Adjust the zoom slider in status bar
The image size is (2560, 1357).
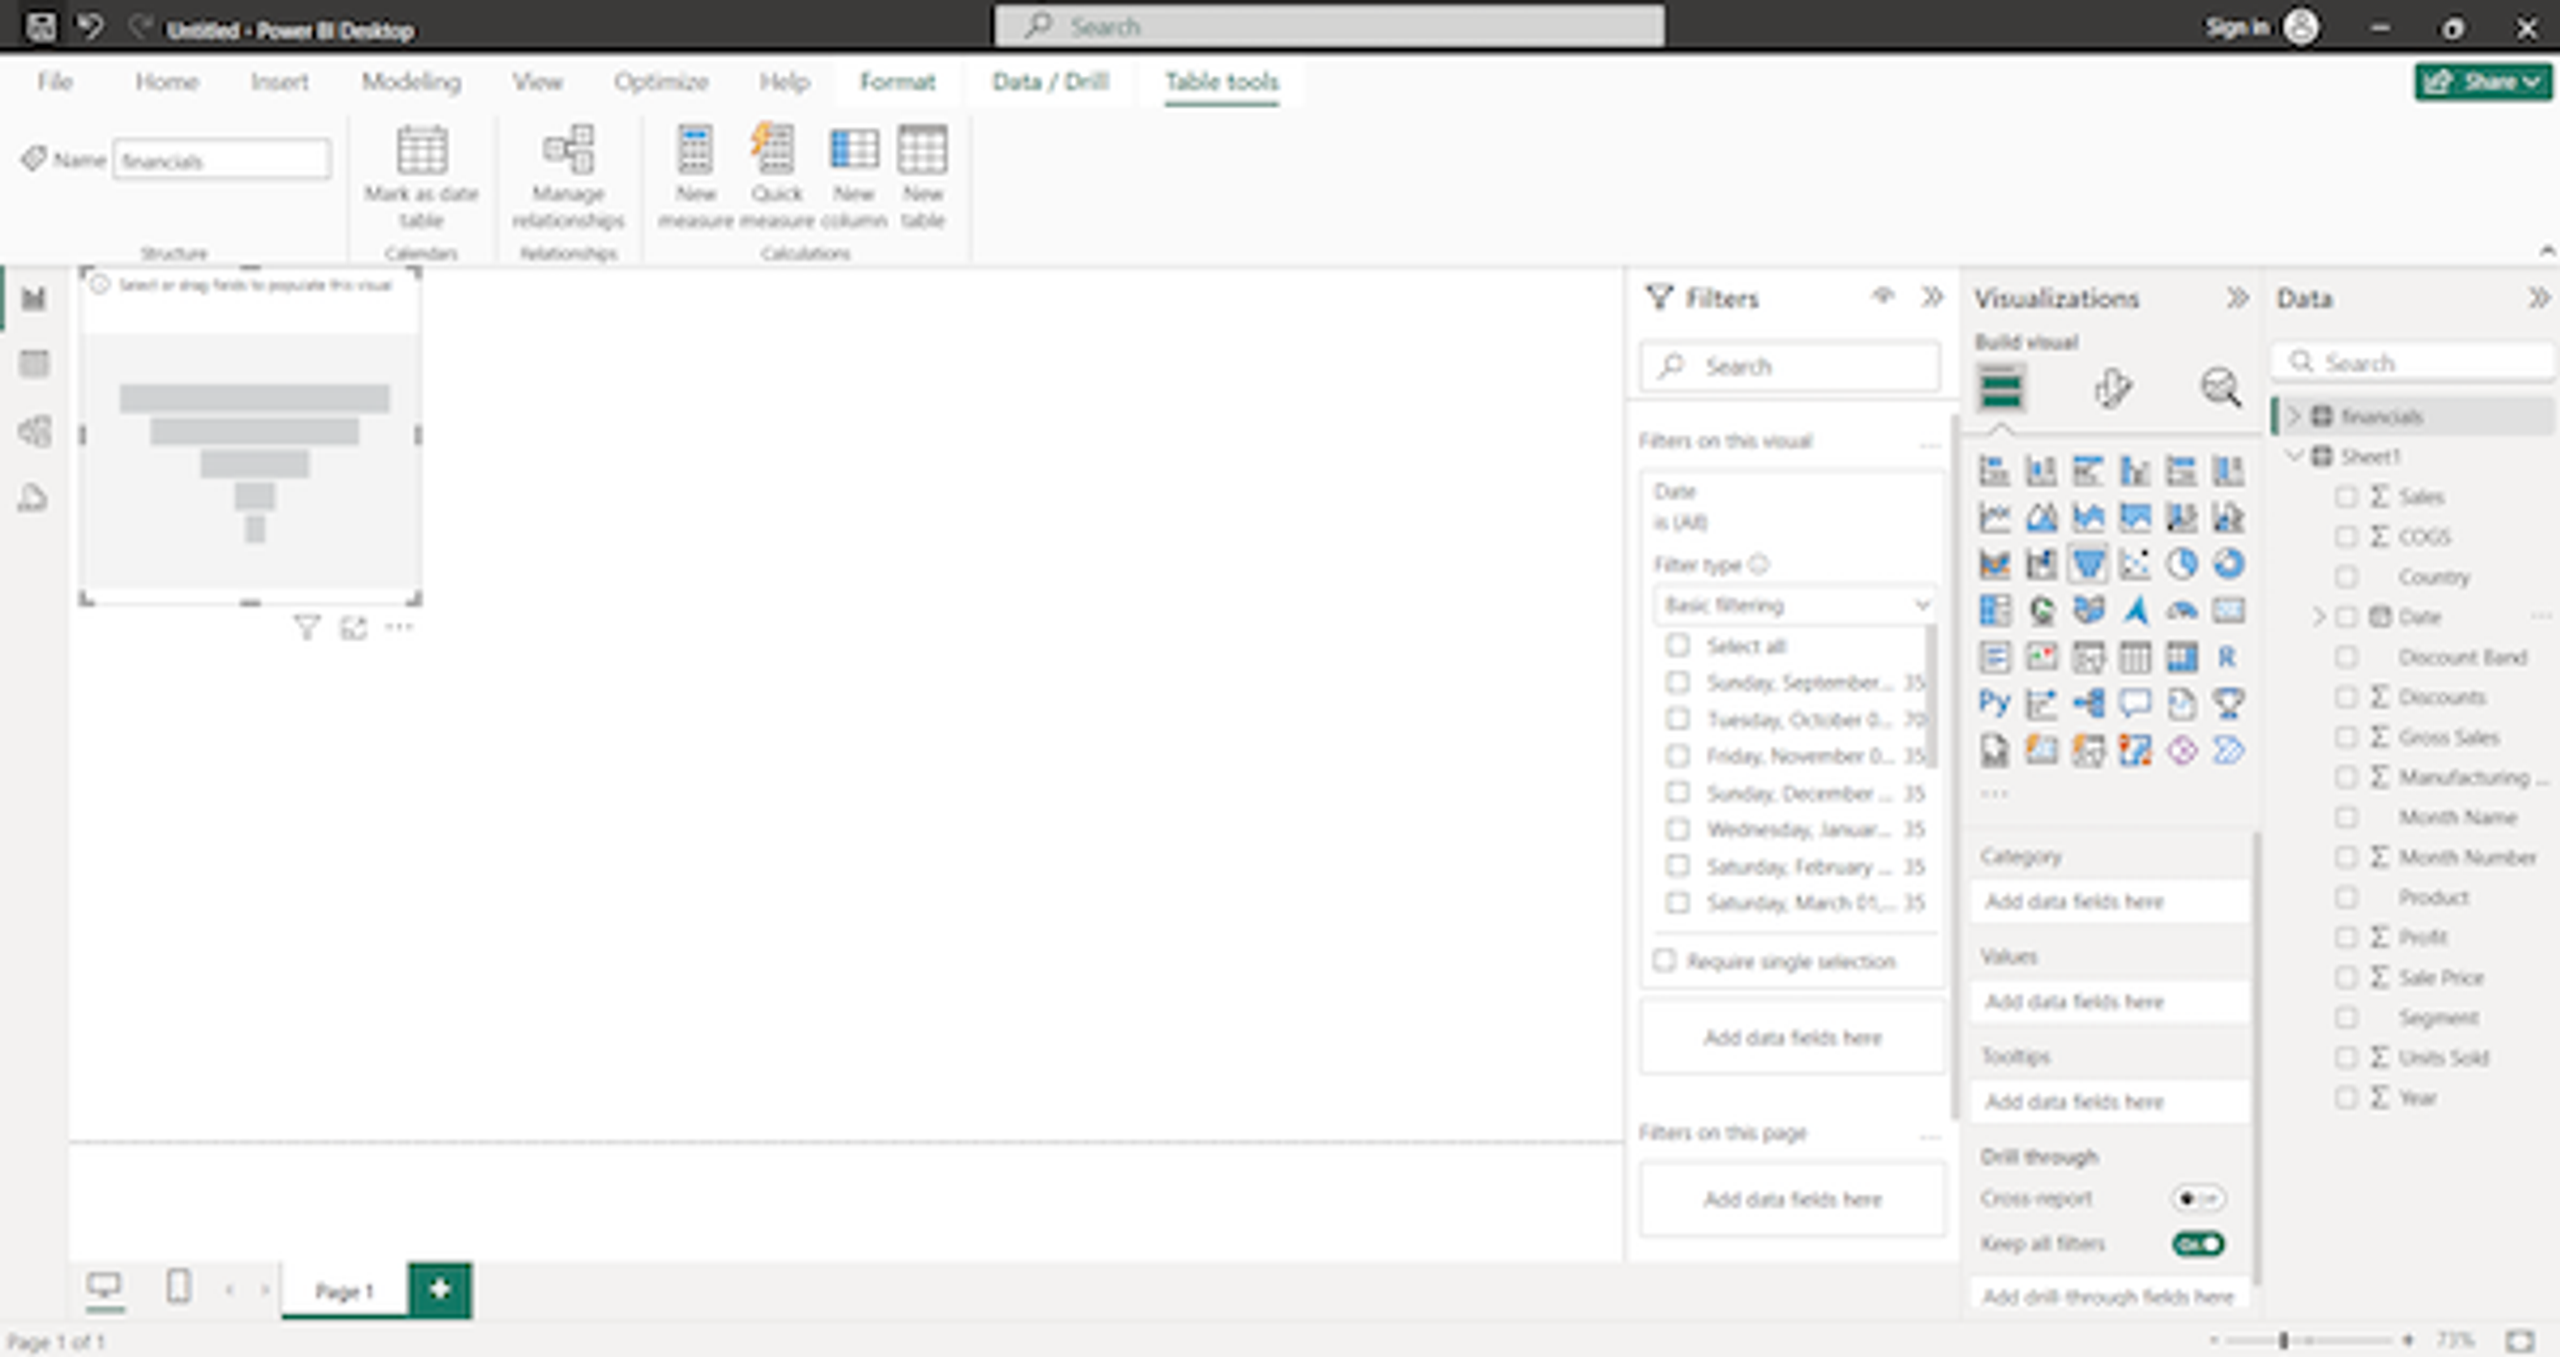[2283, 1340]
